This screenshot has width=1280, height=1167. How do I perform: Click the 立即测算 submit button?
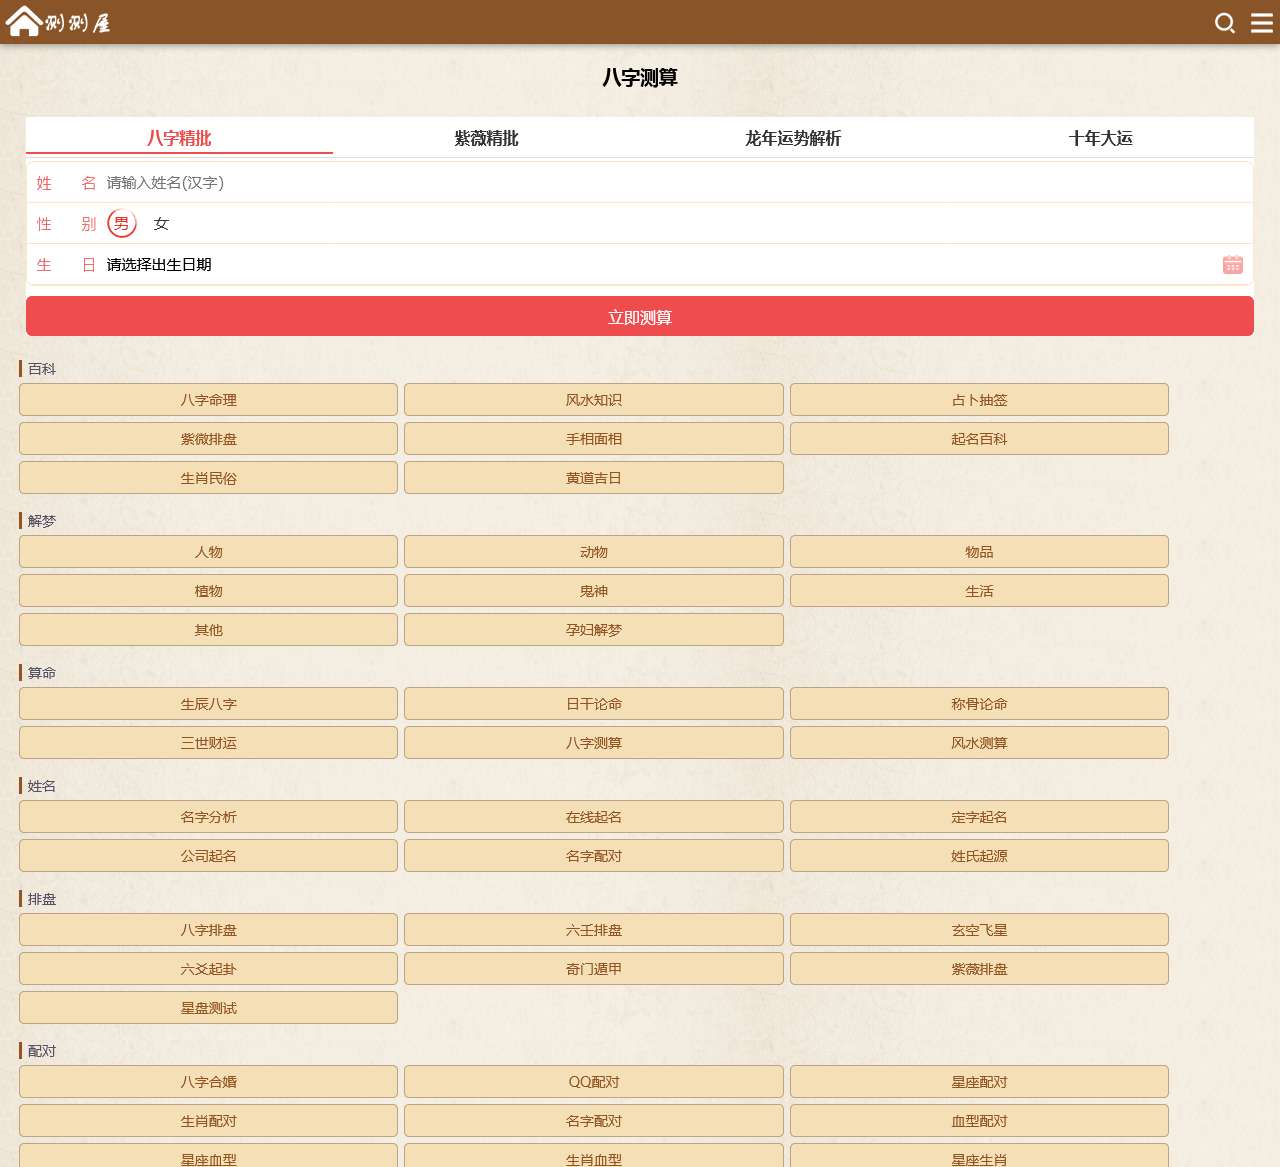pyautogui.click(x=640, y=317)
